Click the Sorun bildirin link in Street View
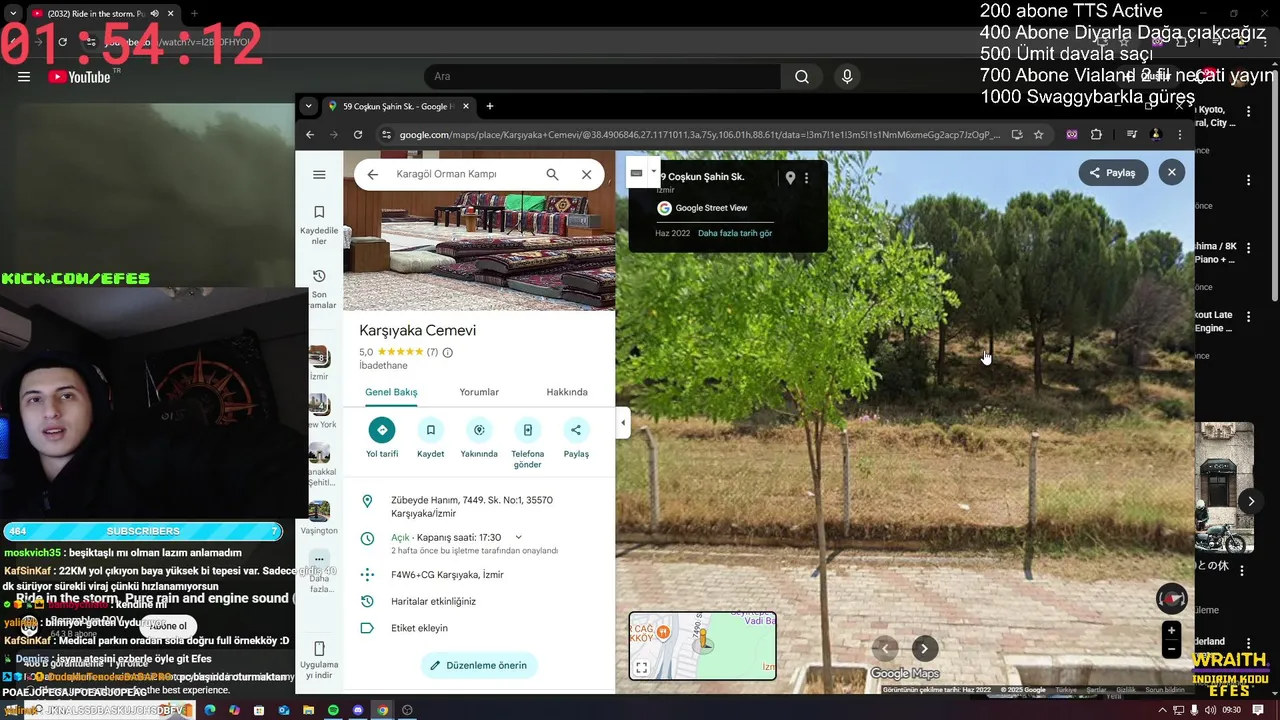Image resolution: width=1280 pixels, height=720 pixels. [1165, 690]
